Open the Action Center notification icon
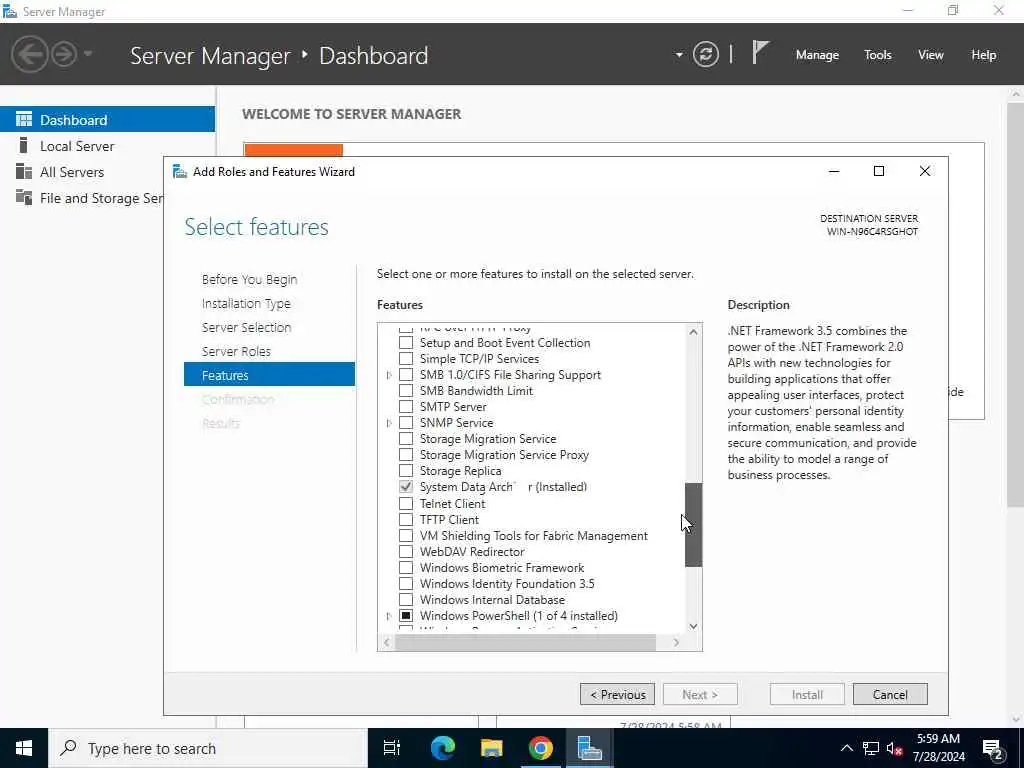The height and width of the screenshot is (768, 1024). (x=993, y=749)
